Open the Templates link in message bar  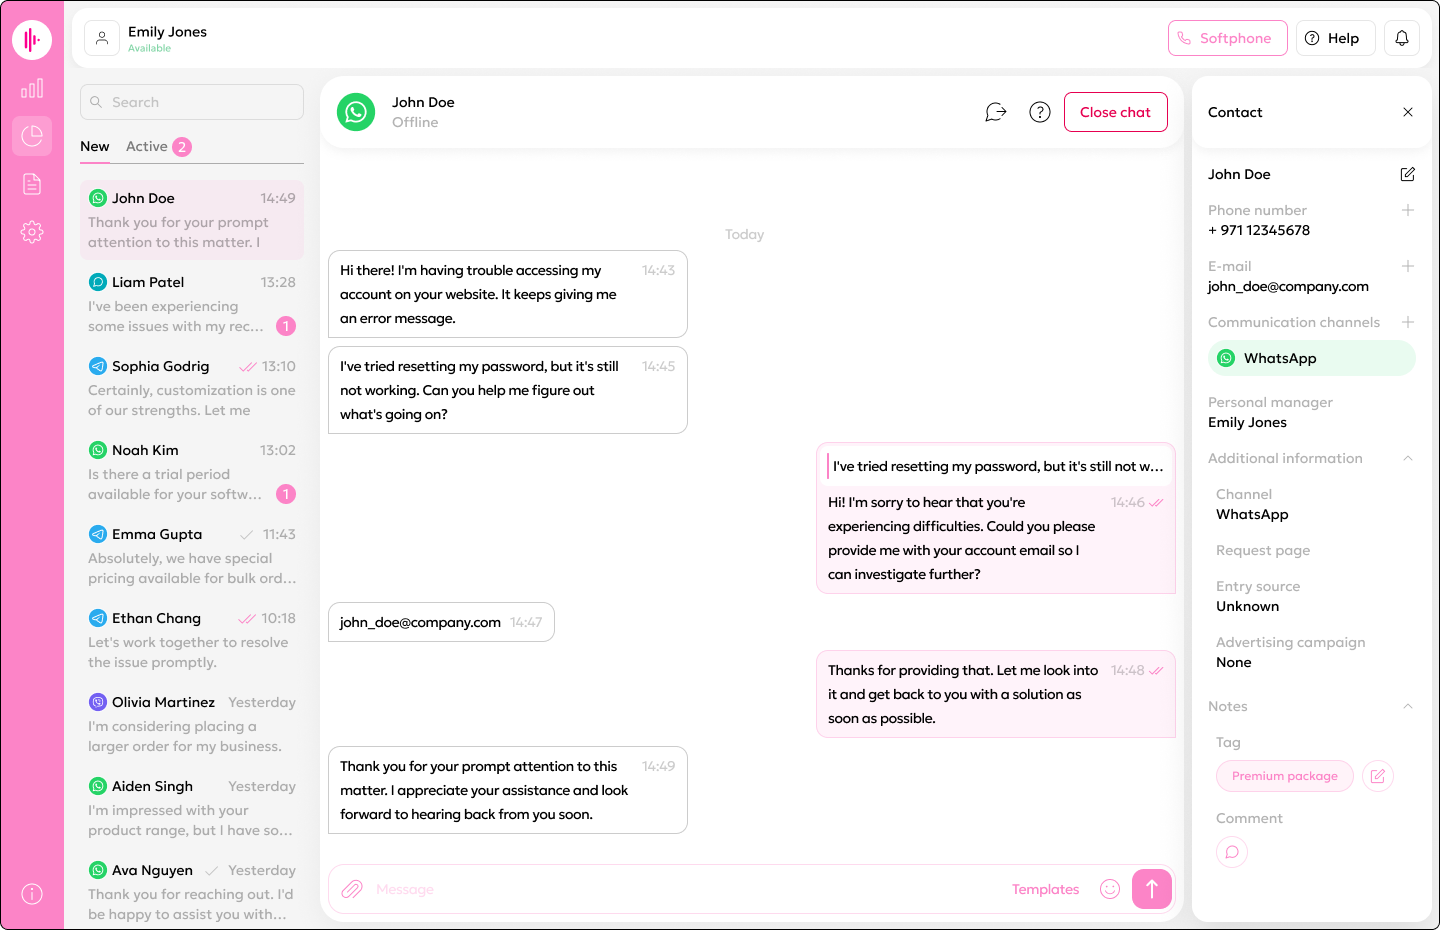(x=1045, y=889)
